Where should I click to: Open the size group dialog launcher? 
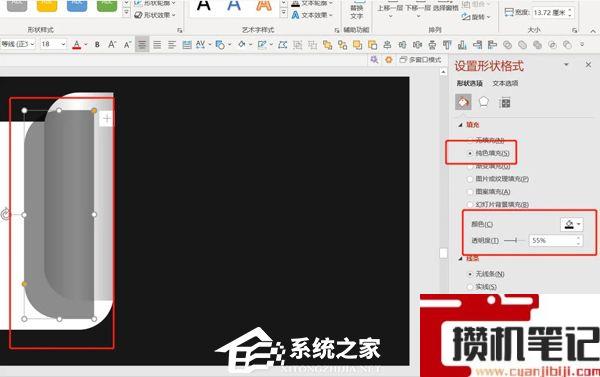[574, 30]
